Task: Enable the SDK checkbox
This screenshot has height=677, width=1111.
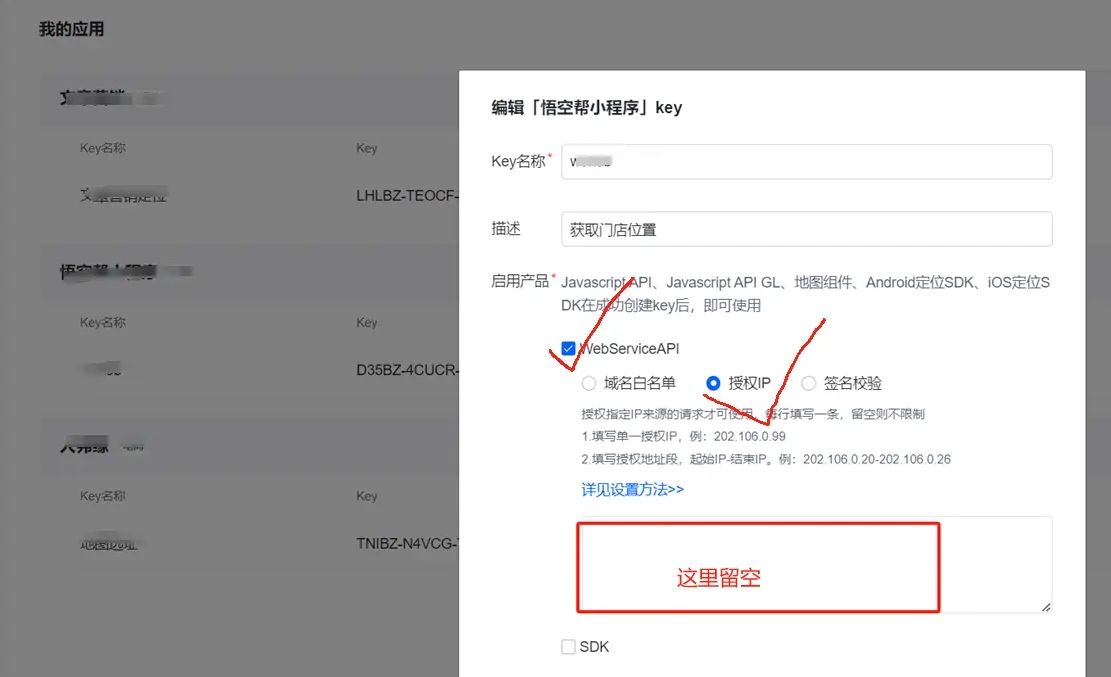Action: point(568,647)
